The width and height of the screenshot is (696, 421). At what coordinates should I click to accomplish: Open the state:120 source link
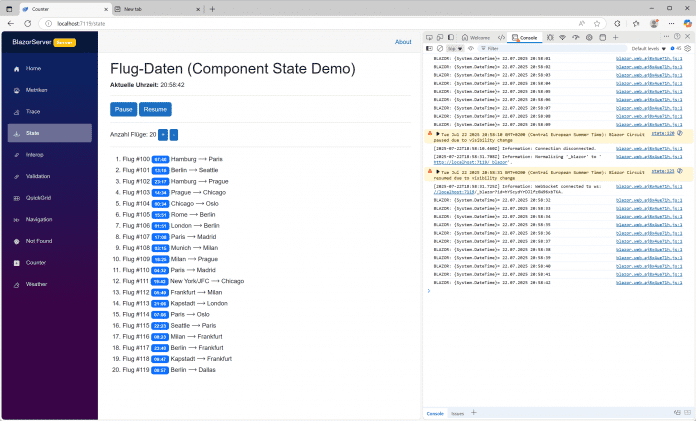tap(662, 133)
